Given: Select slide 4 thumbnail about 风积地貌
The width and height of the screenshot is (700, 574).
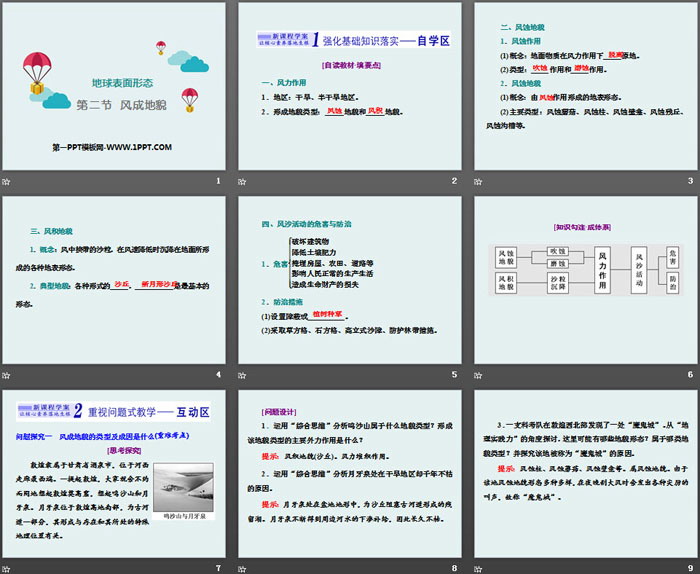Looking at the screenshot, I should [x=114, y=280].
